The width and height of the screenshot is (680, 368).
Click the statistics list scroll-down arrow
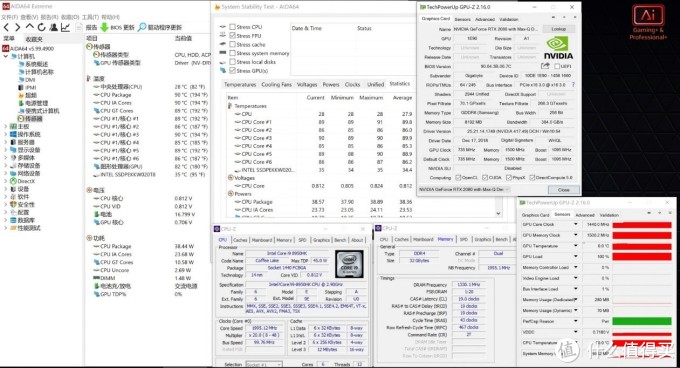click(498, 213)
